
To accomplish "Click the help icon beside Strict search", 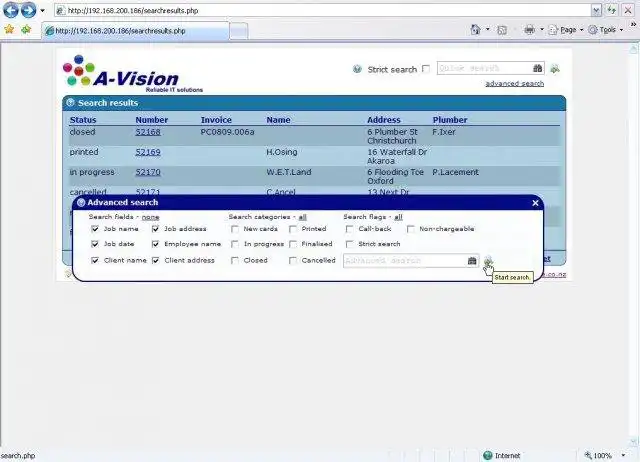I will pyautogui.click(x=357, y=69).
